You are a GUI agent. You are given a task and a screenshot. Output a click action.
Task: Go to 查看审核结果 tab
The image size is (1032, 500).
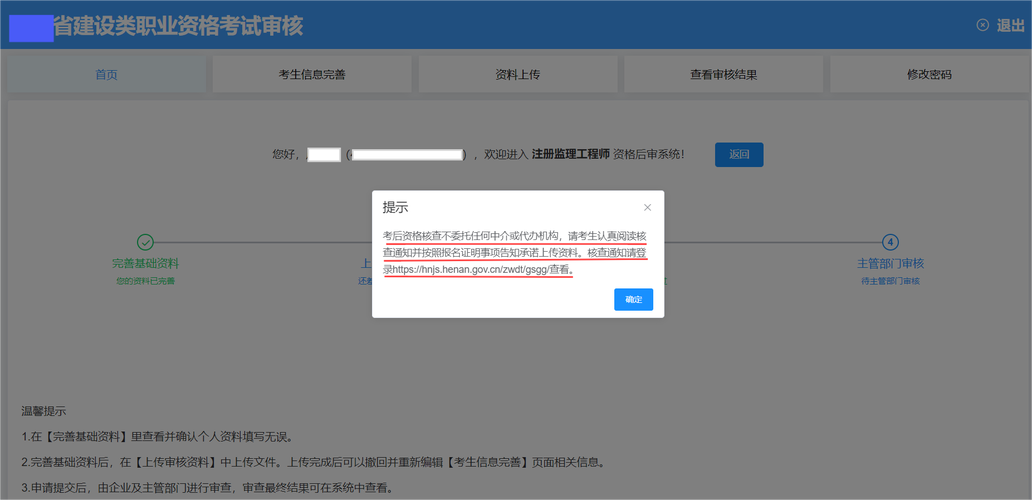723,74
